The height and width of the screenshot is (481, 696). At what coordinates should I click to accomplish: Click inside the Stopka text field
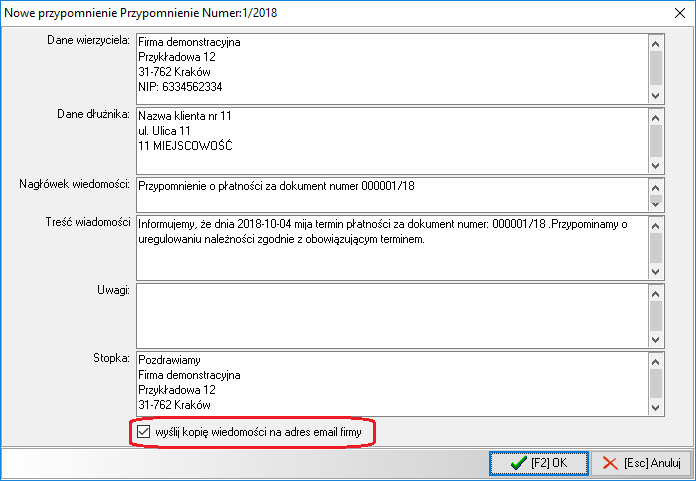point(390,382)
